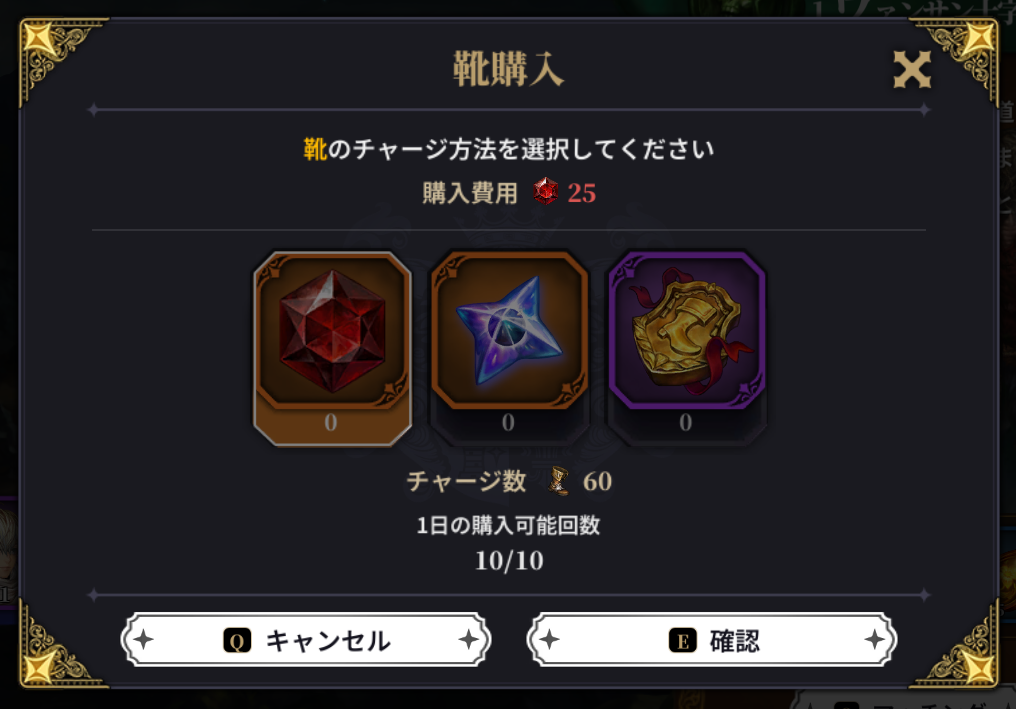Image resolution: width=1016 pixels, height=709 pixels.
Task: Click the 0 count under red gem
Action: tap(330, 423)
